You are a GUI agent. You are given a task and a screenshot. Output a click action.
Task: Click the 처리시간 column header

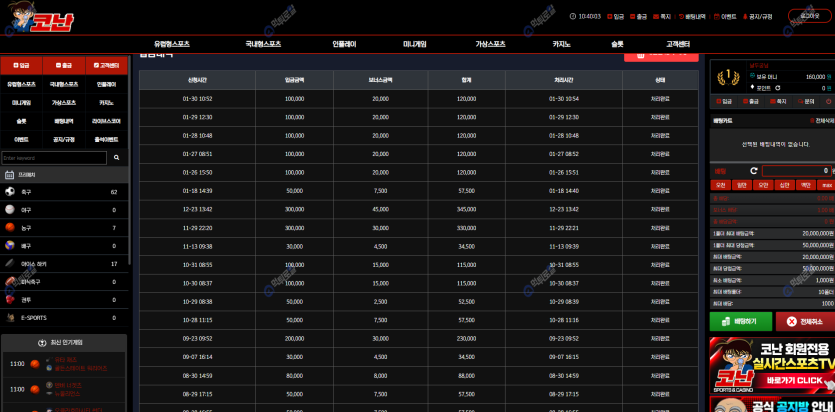[563, 80]
